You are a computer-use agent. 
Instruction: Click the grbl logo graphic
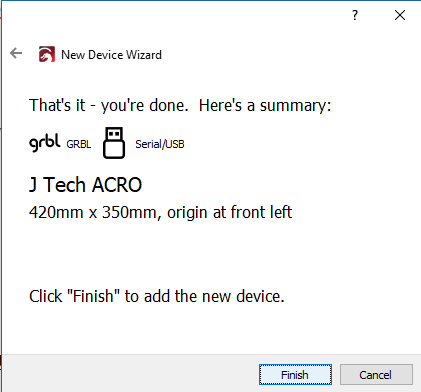tap(45, 143)
